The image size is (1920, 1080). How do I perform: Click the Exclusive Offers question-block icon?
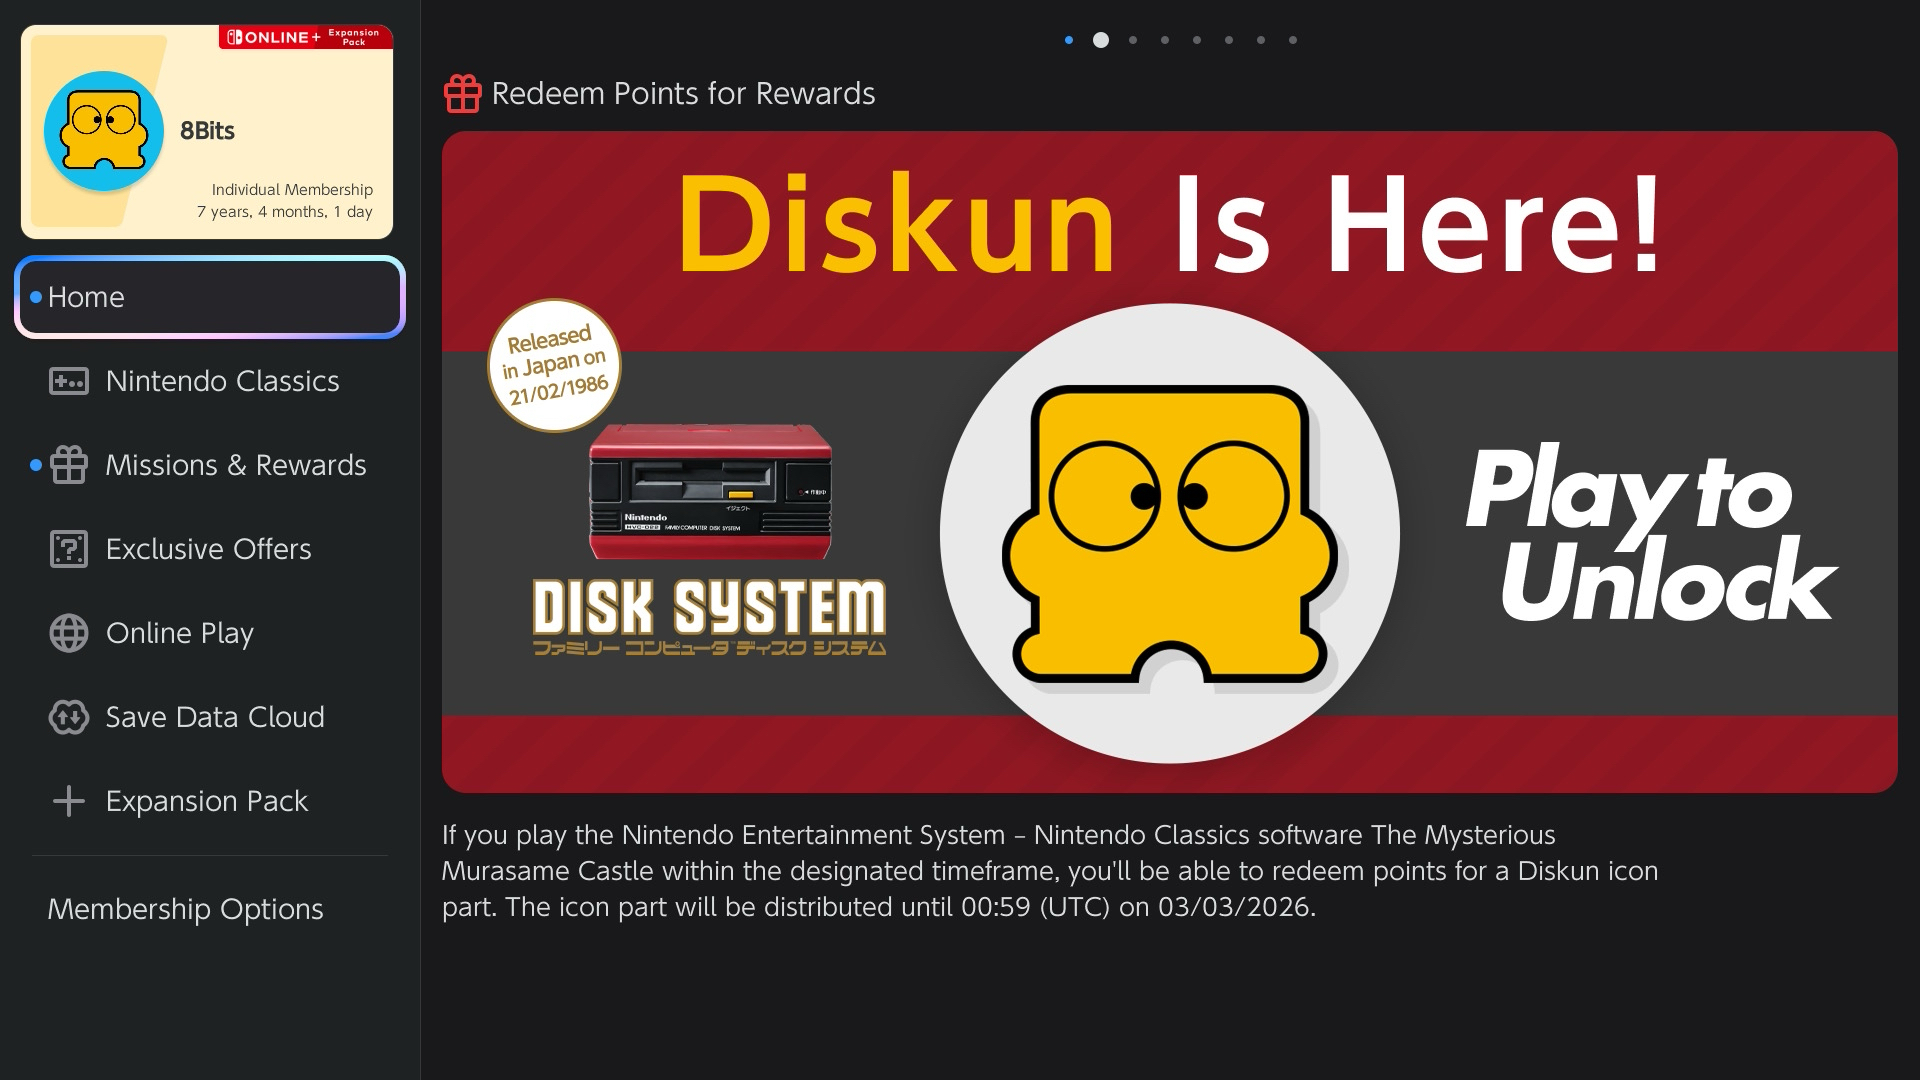[x=69, y=549]
